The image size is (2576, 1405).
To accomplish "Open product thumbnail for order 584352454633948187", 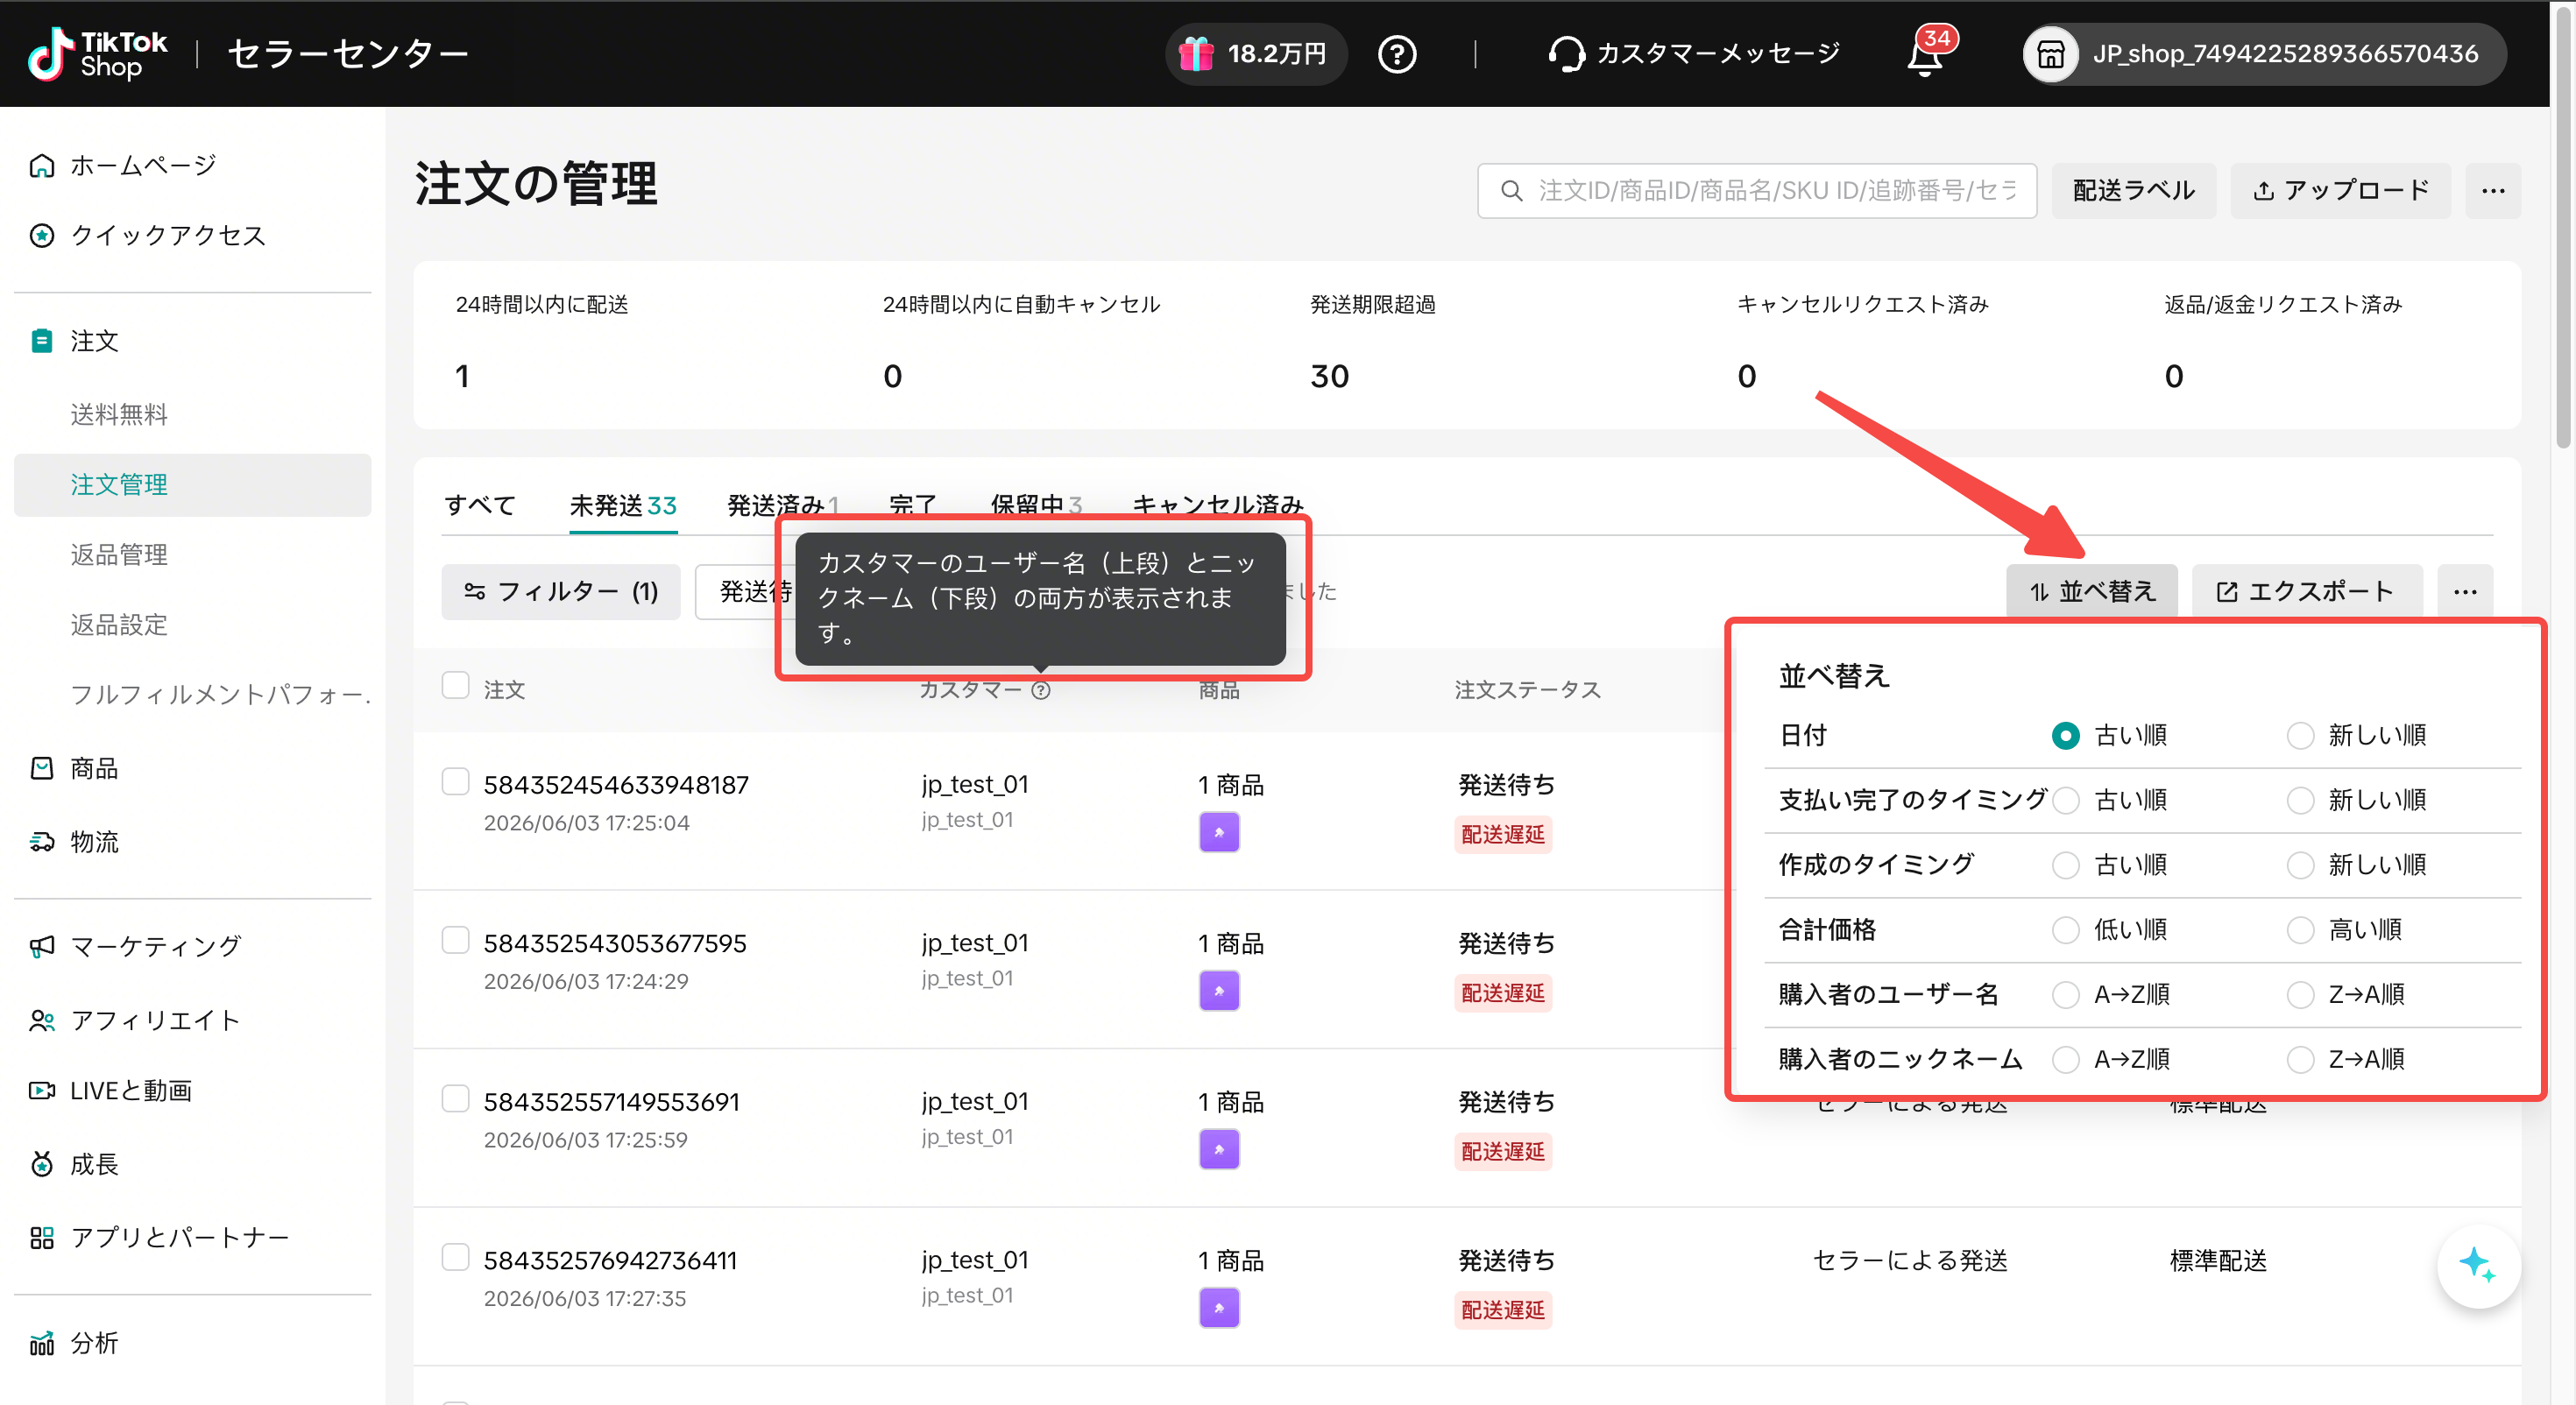I will [1219, 832].
